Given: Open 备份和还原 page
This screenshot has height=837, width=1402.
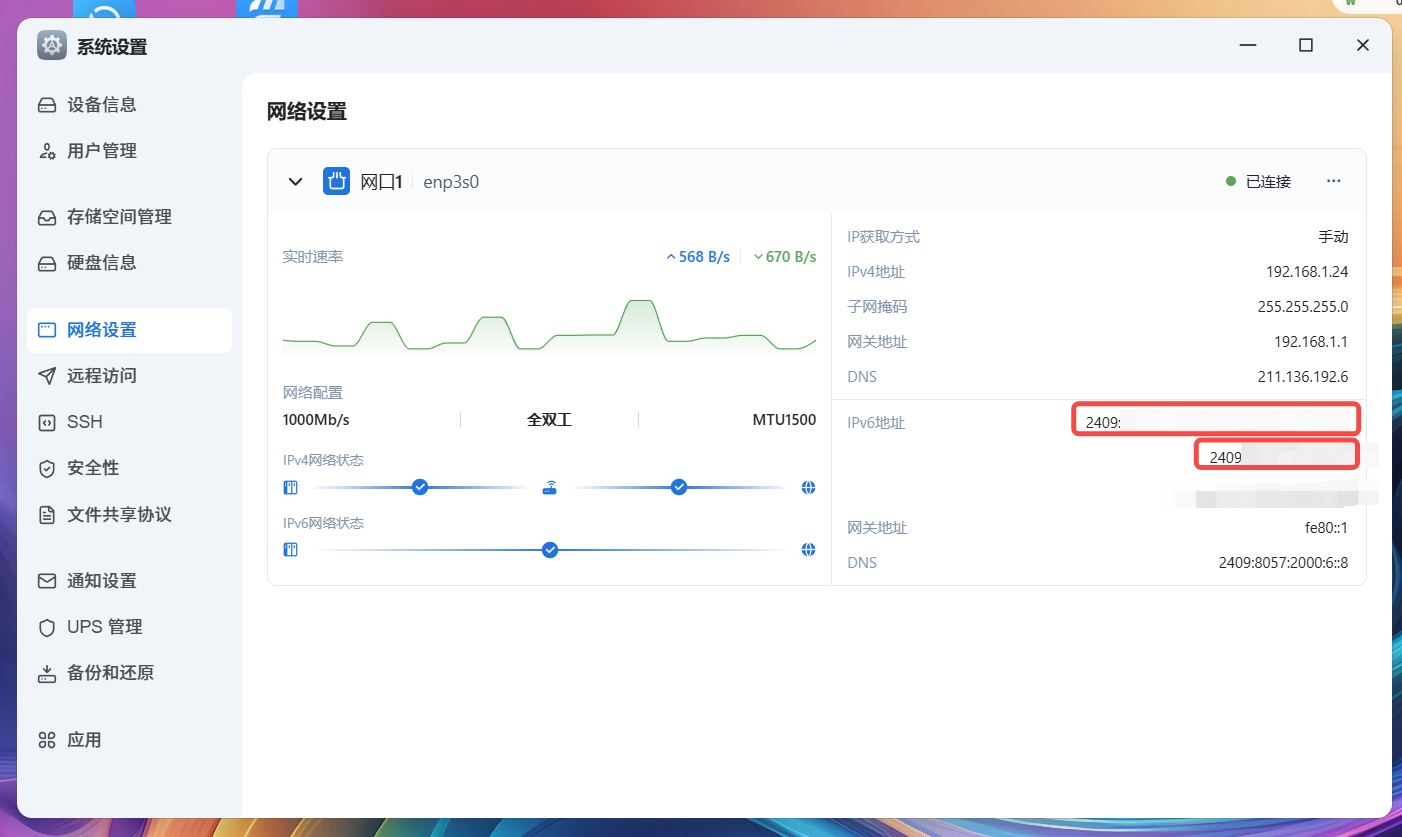Looking at the screenshot, I should 110,673.
